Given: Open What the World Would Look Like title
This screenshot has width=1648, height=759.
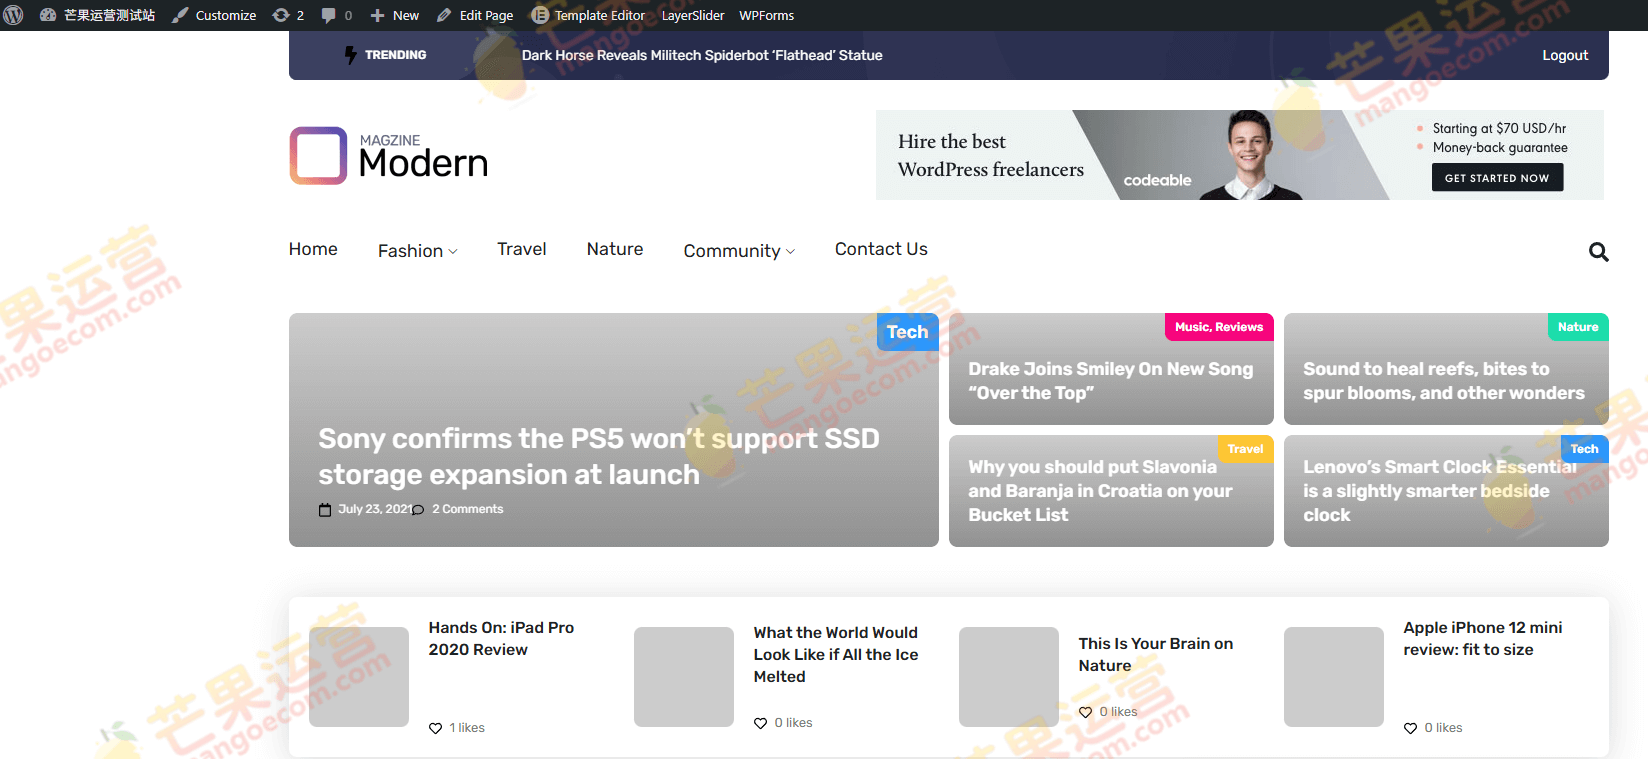Looking at the screenshot, I should click(836, 654).
